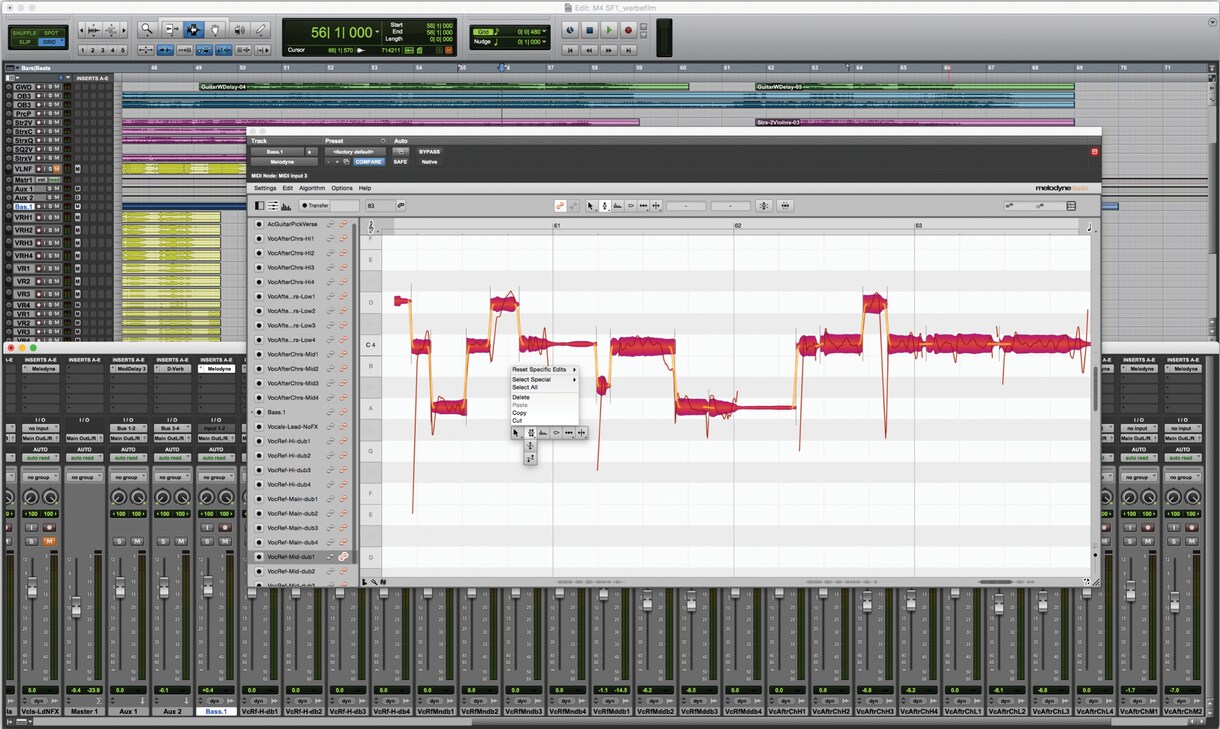Toggle Grid edit mode
1220x729 pixels.
click(x=51, y=42)
